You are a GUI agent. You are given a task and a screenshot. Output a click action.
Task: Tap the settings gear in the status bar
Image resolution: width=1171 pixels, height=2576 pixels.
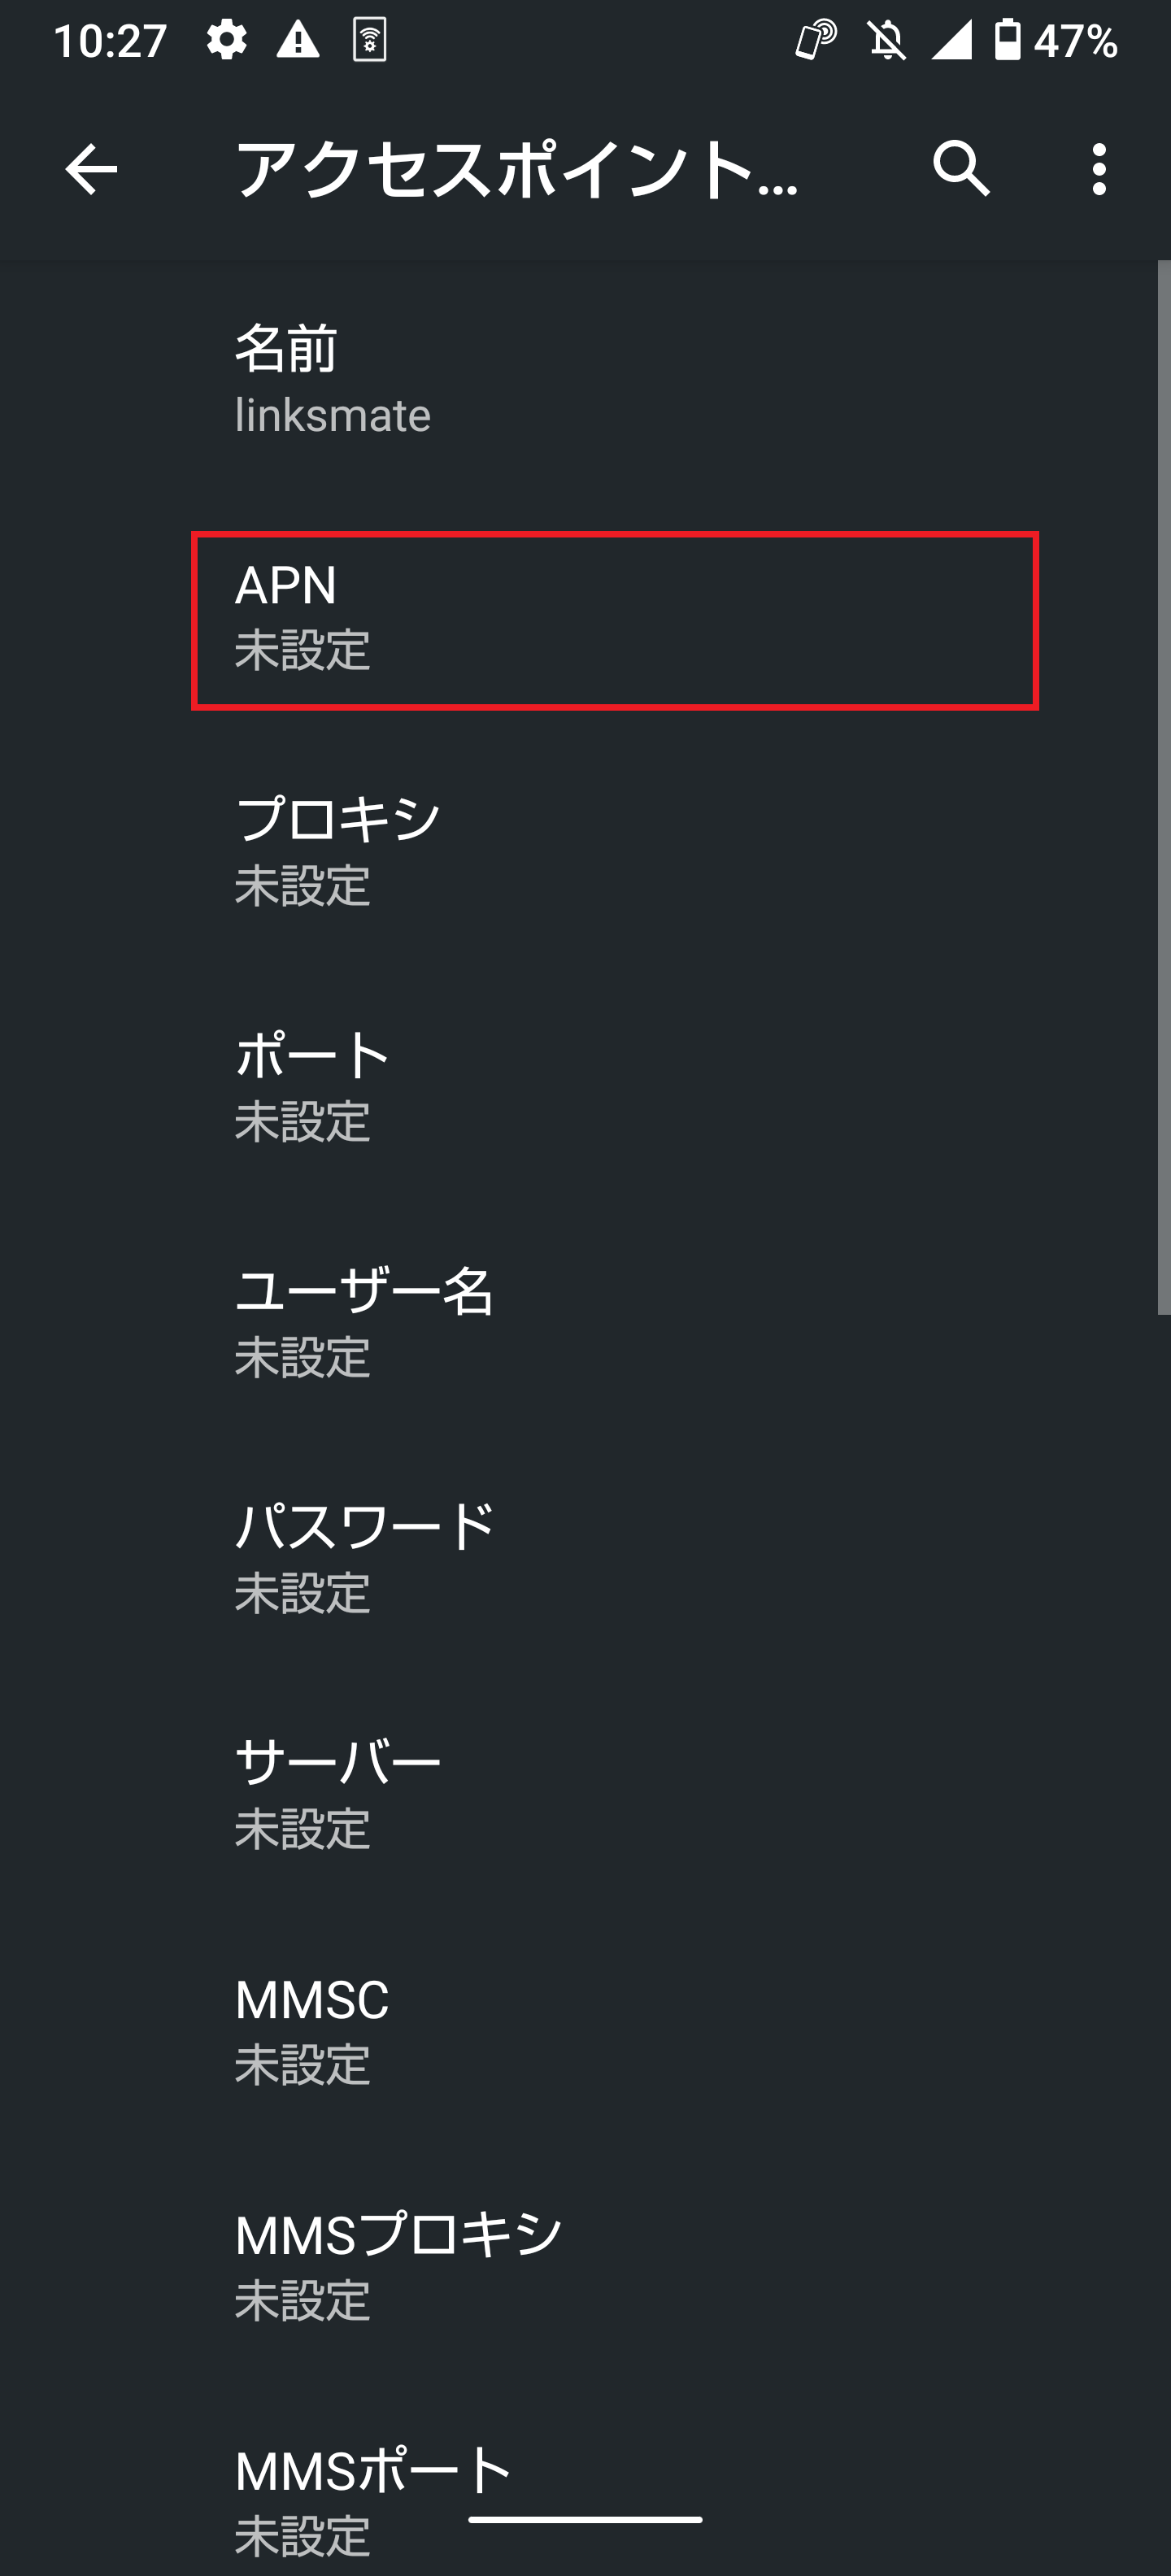[226, 38]
